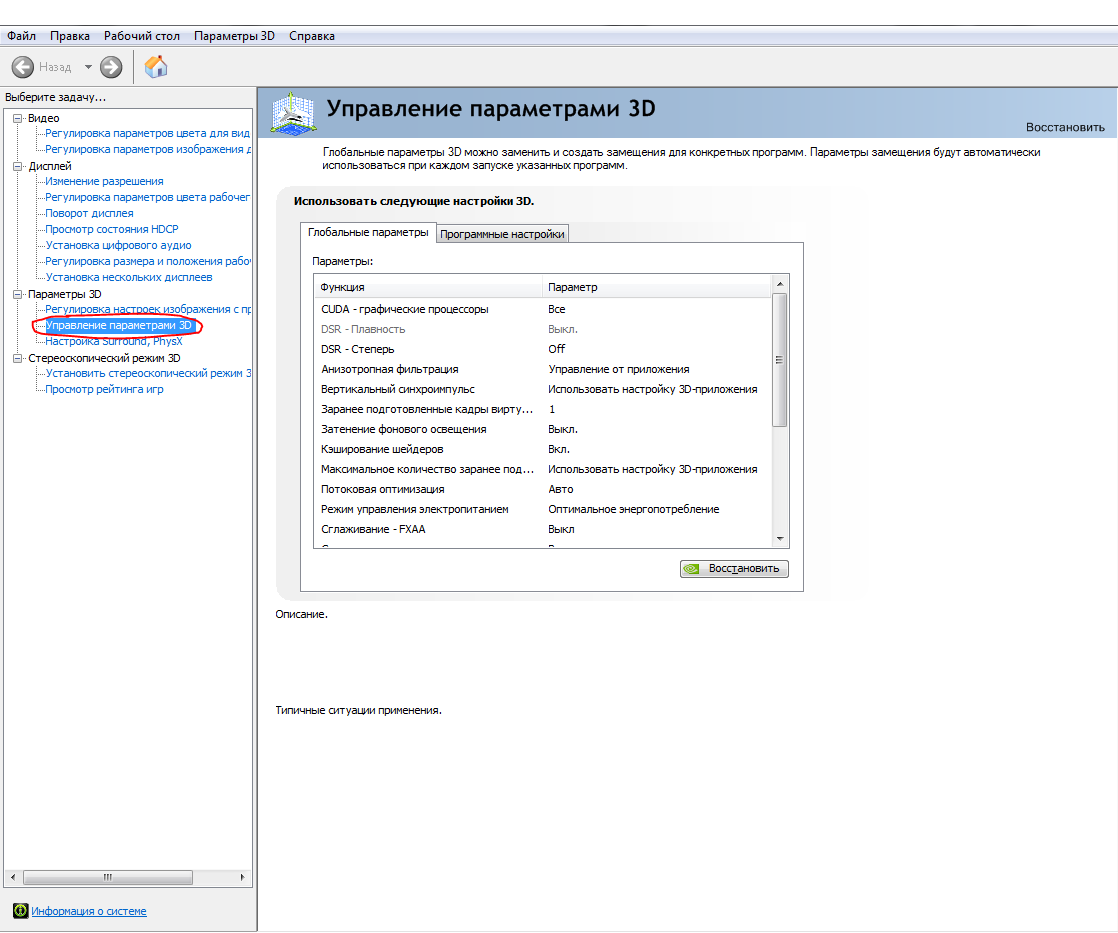Select Затенение фонового освещения row

pos(543,429)
